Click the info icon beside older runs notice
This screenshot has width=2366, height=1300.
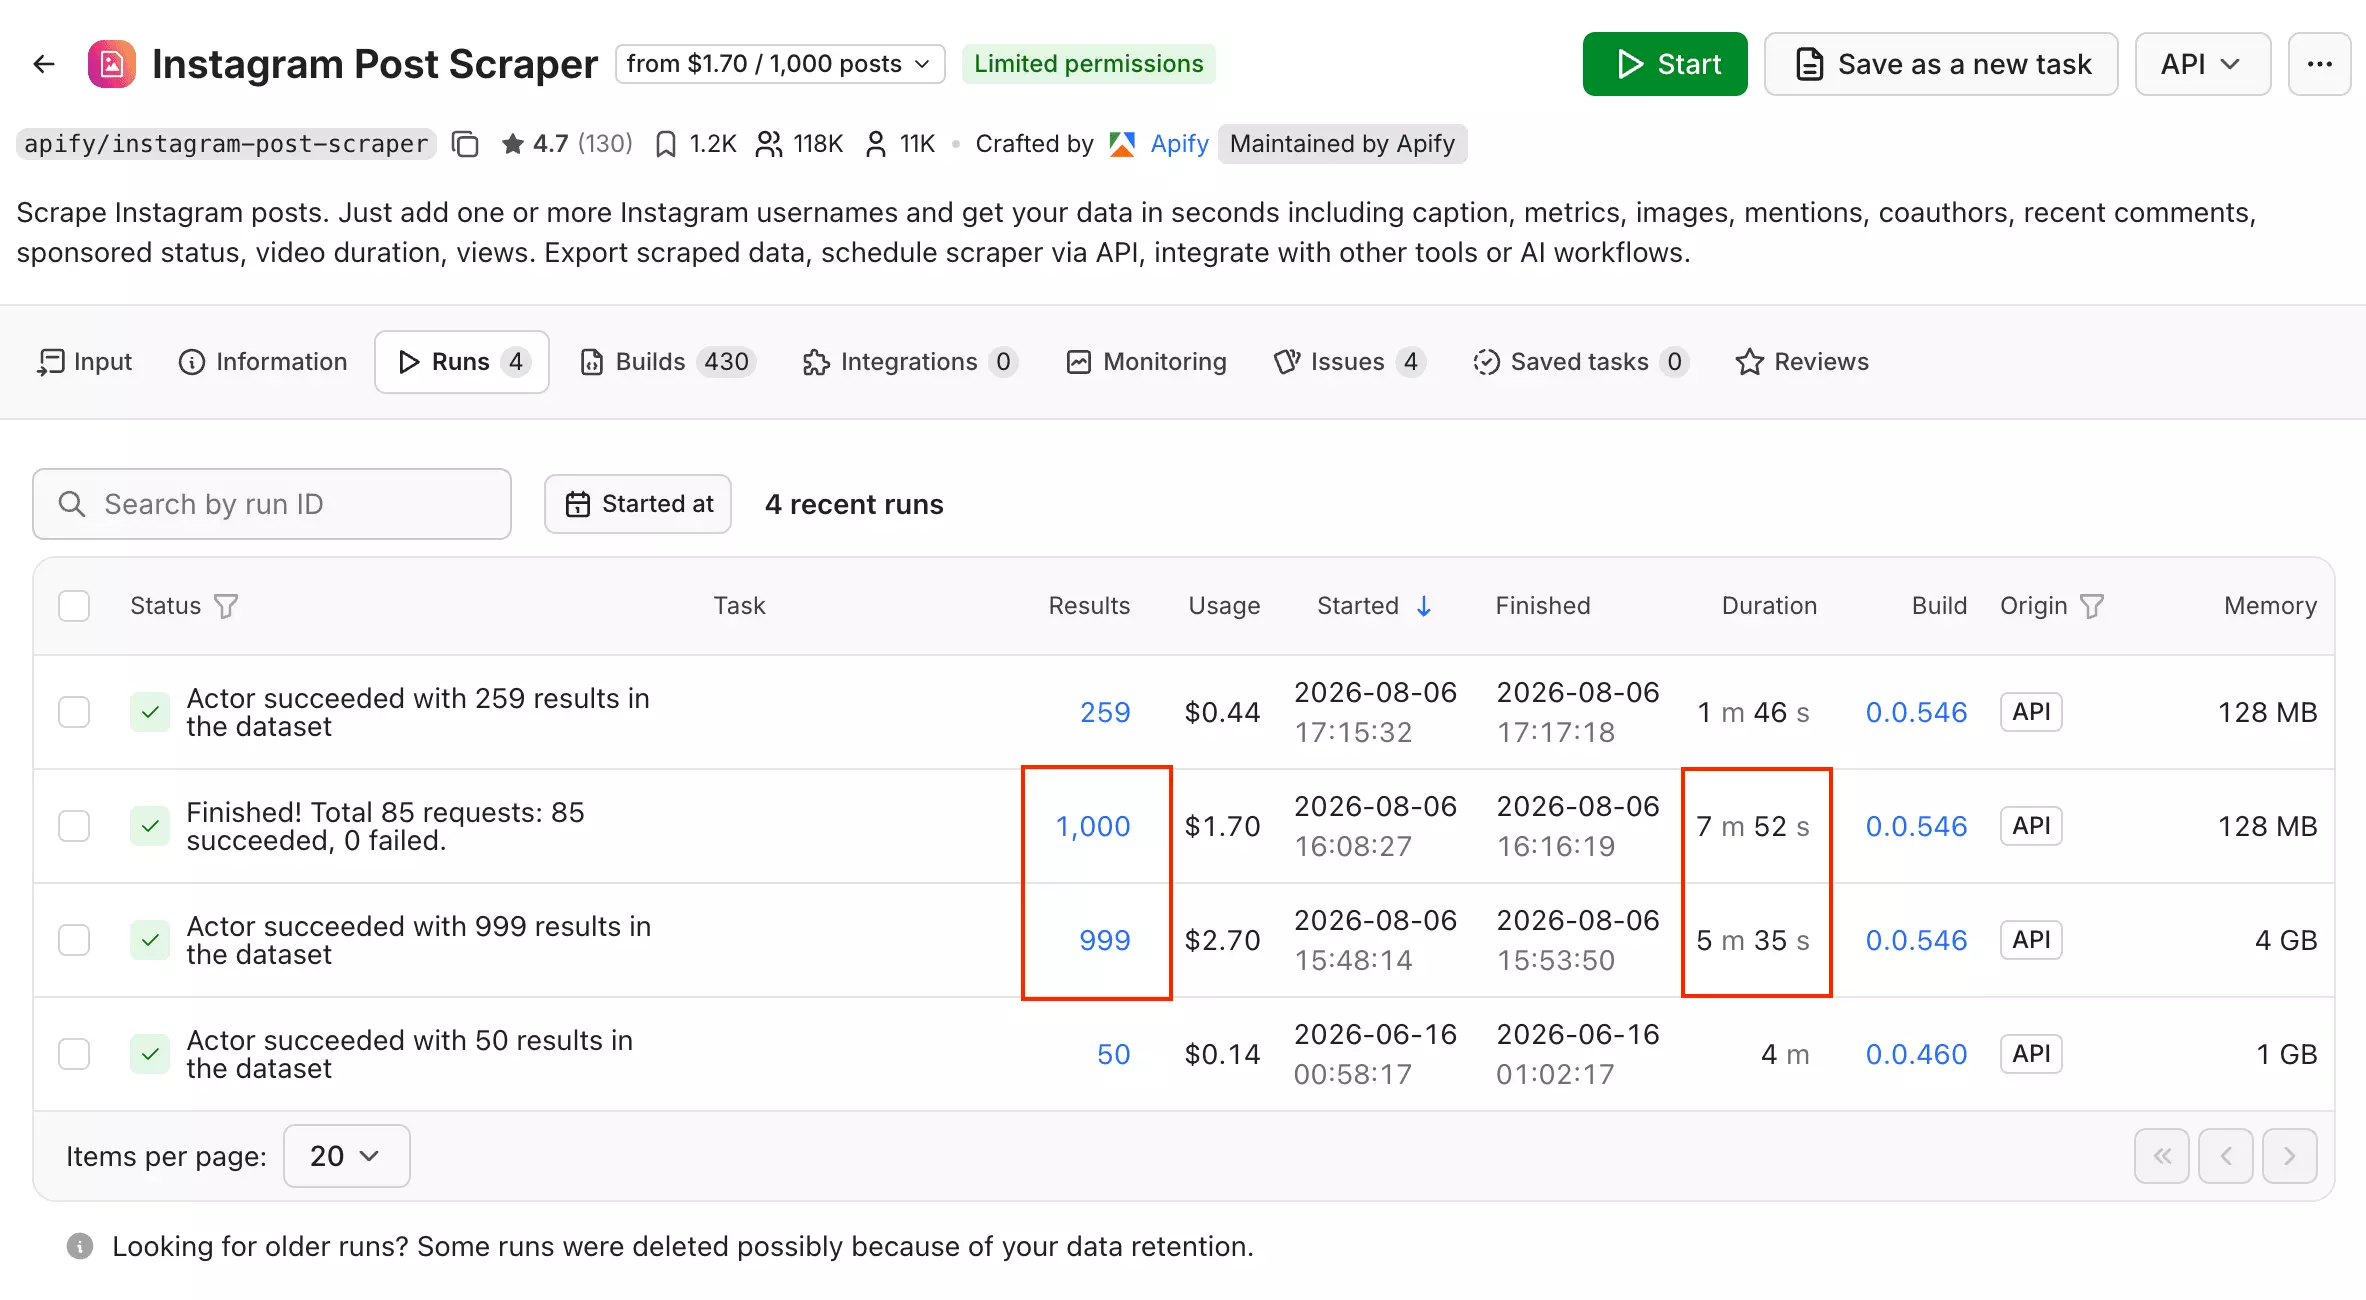[80, 1246]
